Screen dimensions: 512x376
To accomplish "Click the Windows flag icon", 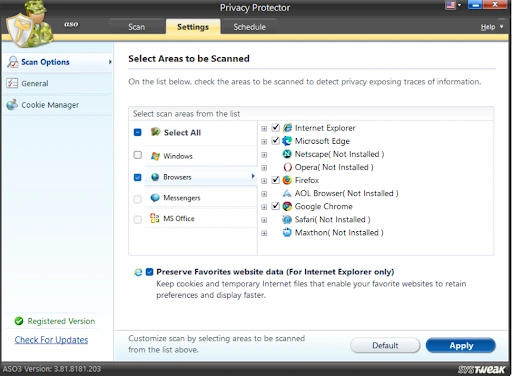I will point(155,156).
